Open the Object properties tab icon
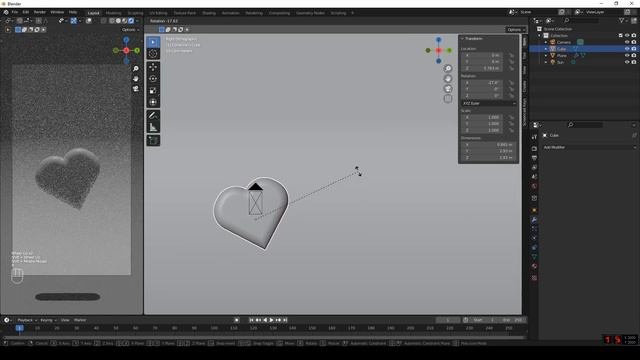 [x=534, y=210]
